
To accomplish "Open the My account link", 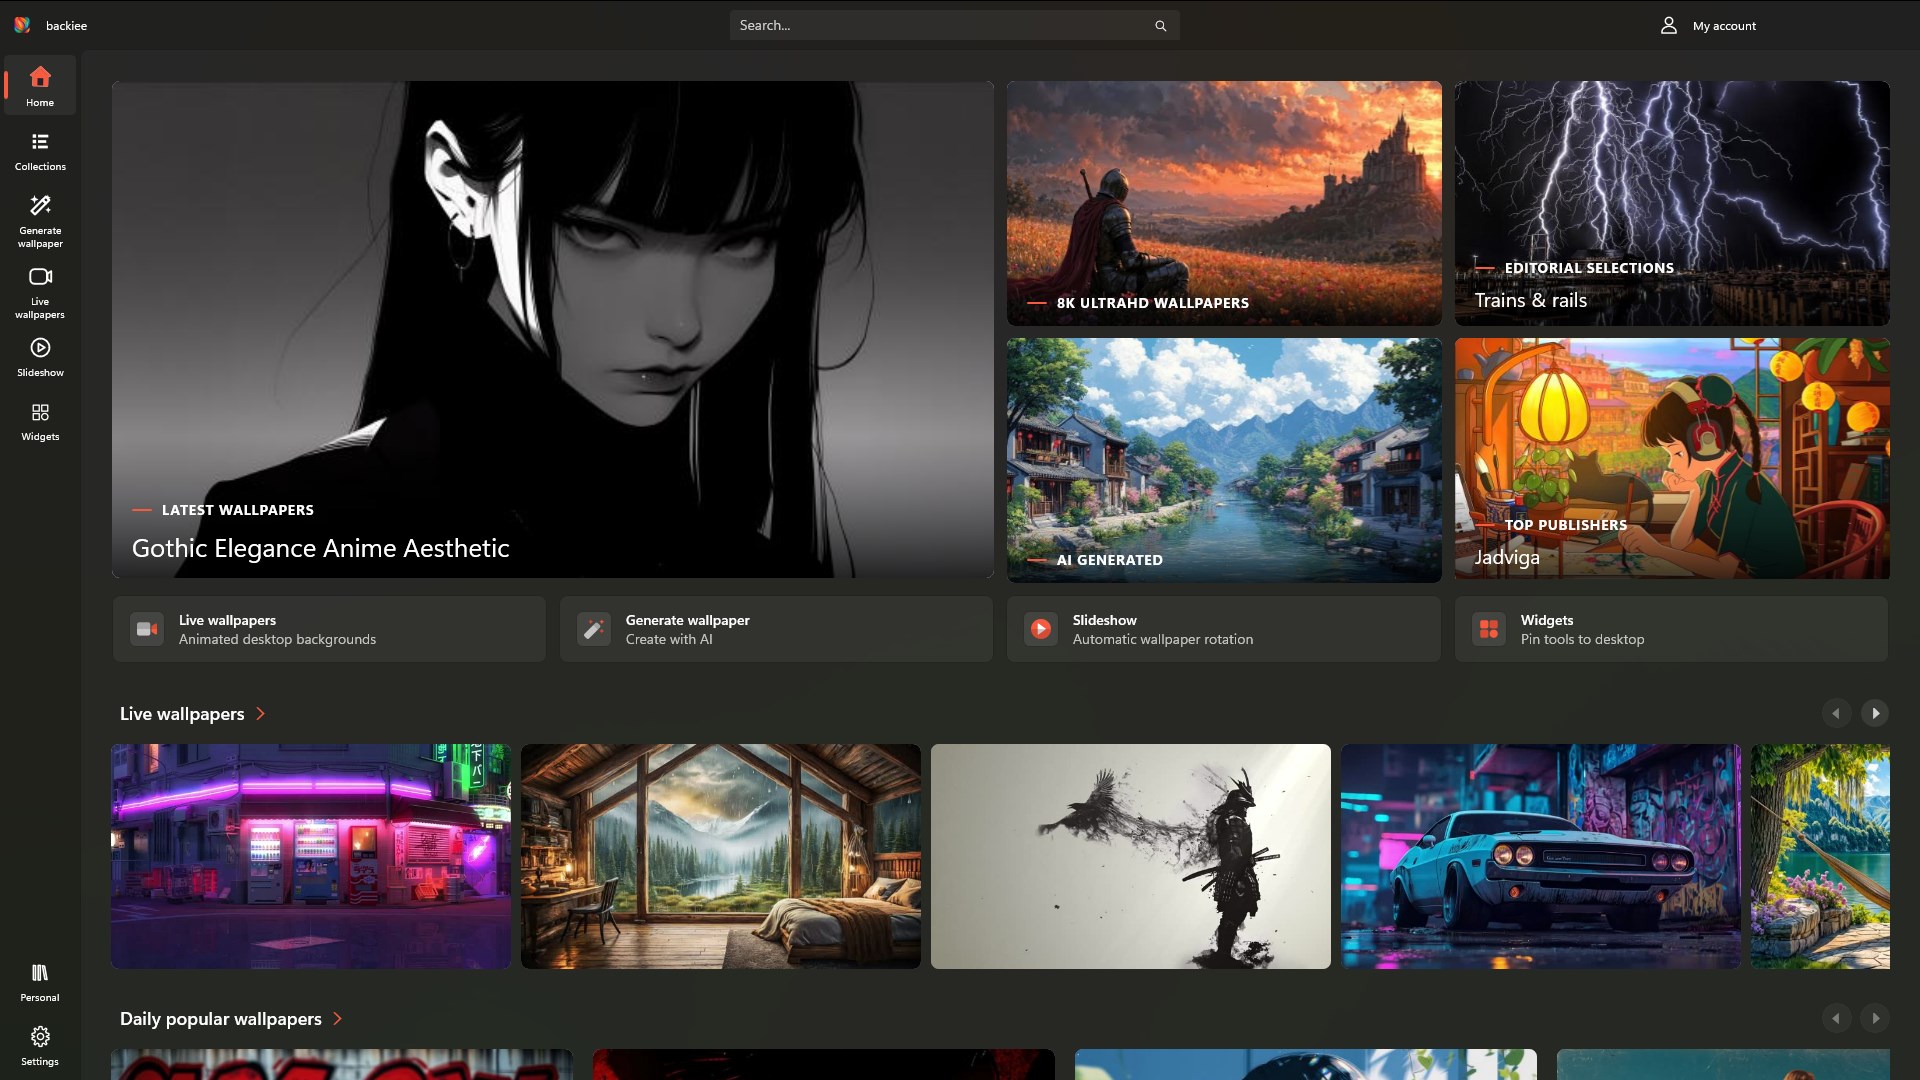I will (x=1724, y=26).
